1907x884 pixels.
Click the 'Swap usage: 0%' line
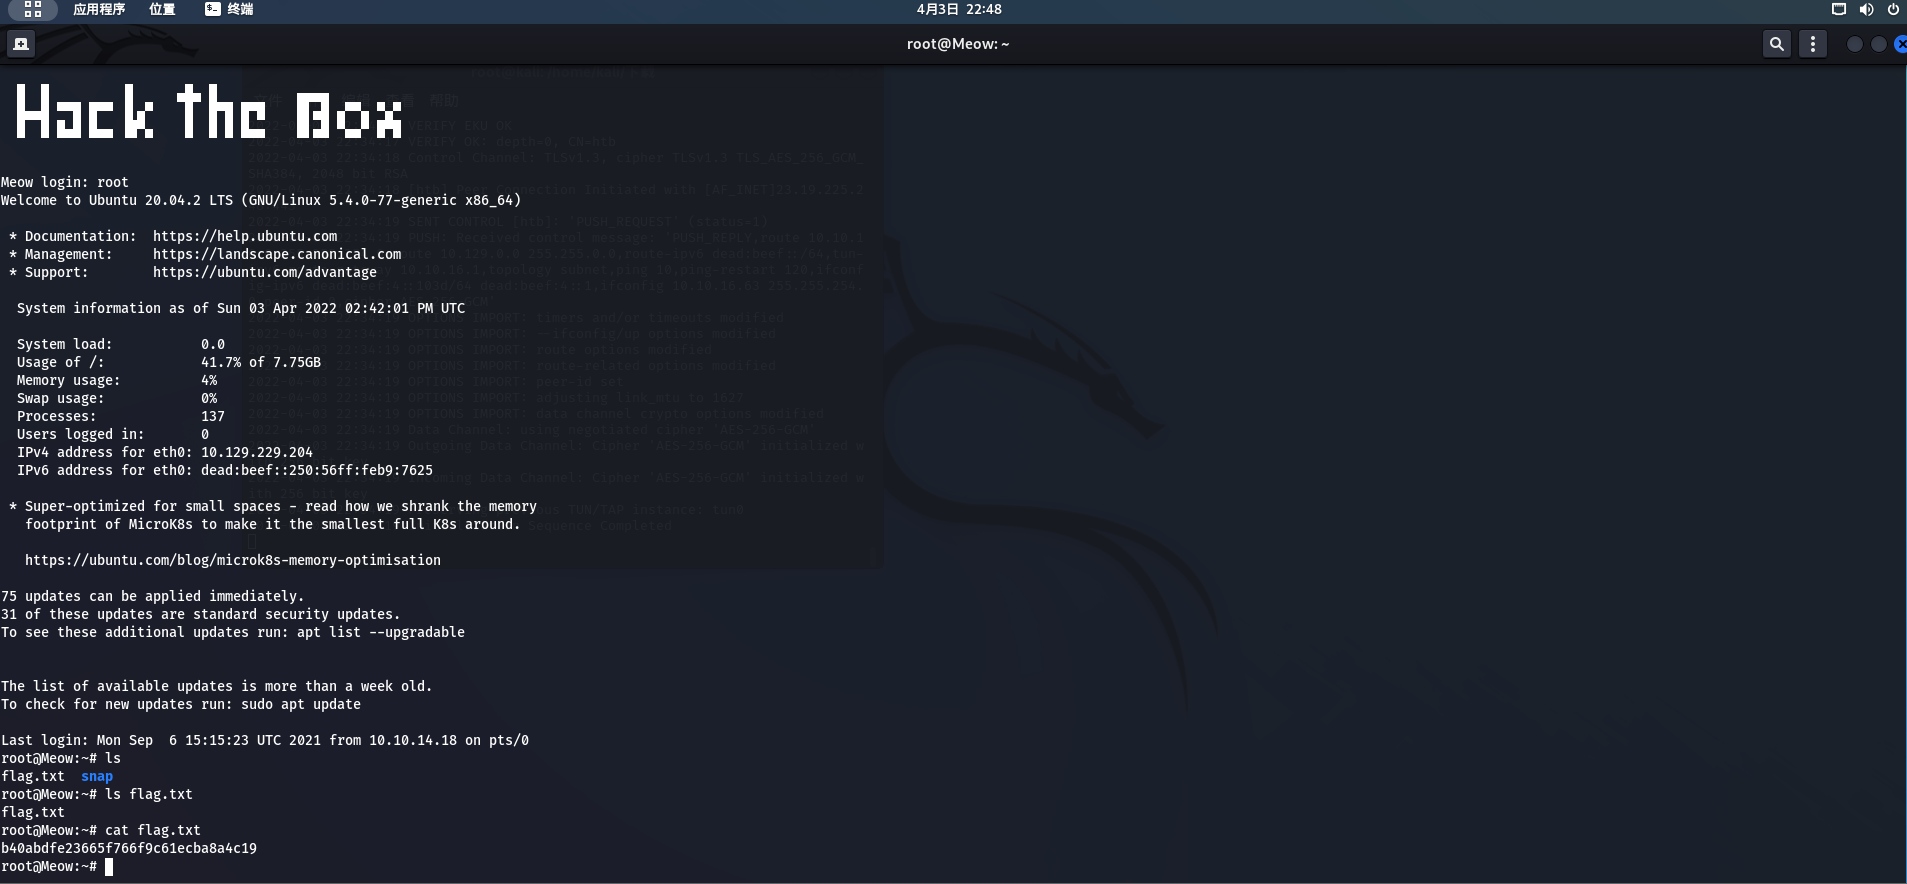coord(117,398)
